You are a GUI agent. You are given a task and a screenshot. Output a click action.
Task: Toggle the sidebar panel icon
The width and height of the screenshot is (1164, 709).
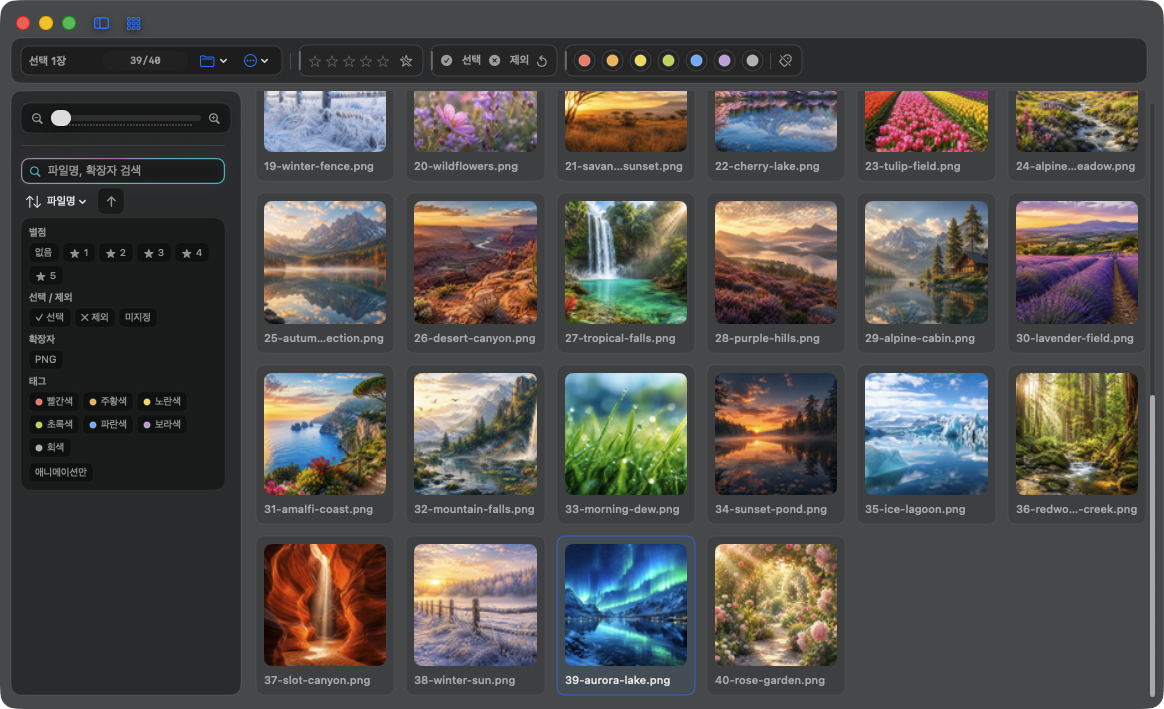pyautogui.click(x=102, y=23)
